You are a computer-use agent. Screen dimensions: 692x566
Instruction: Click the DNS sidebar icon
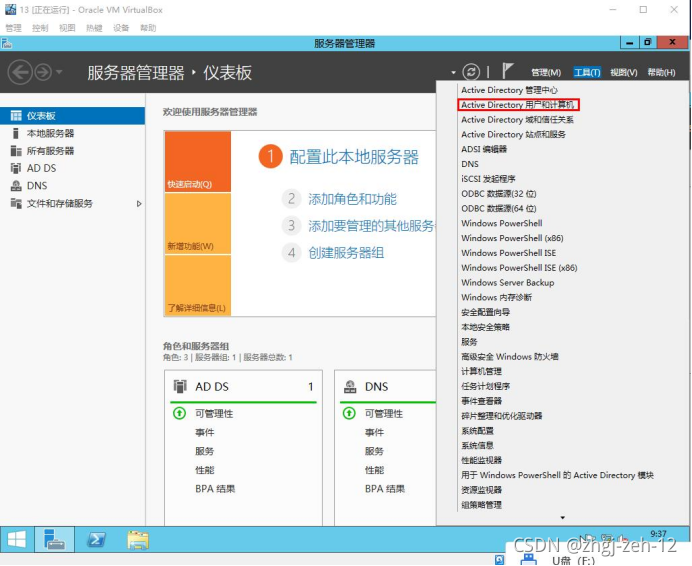click(16, 186)
